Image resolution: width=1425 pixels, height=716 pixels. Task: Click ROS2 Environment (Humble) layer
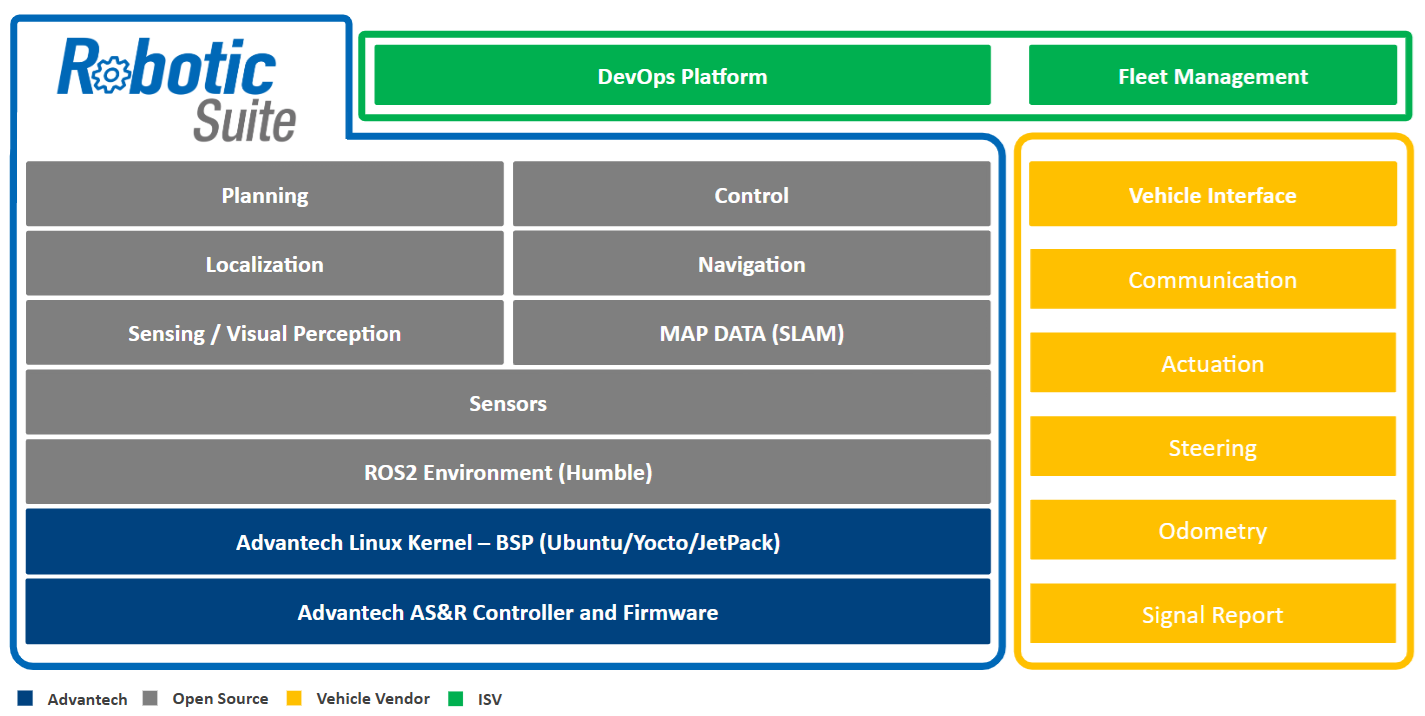[x=508, y=472]
